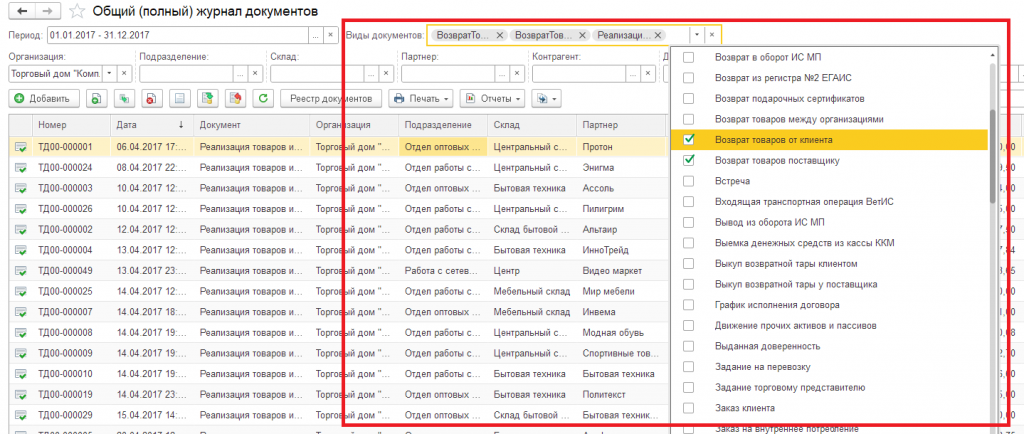
Task: Check 'Возврат из регистра №2 ЕГАИС'
Action: coord(688,78)
